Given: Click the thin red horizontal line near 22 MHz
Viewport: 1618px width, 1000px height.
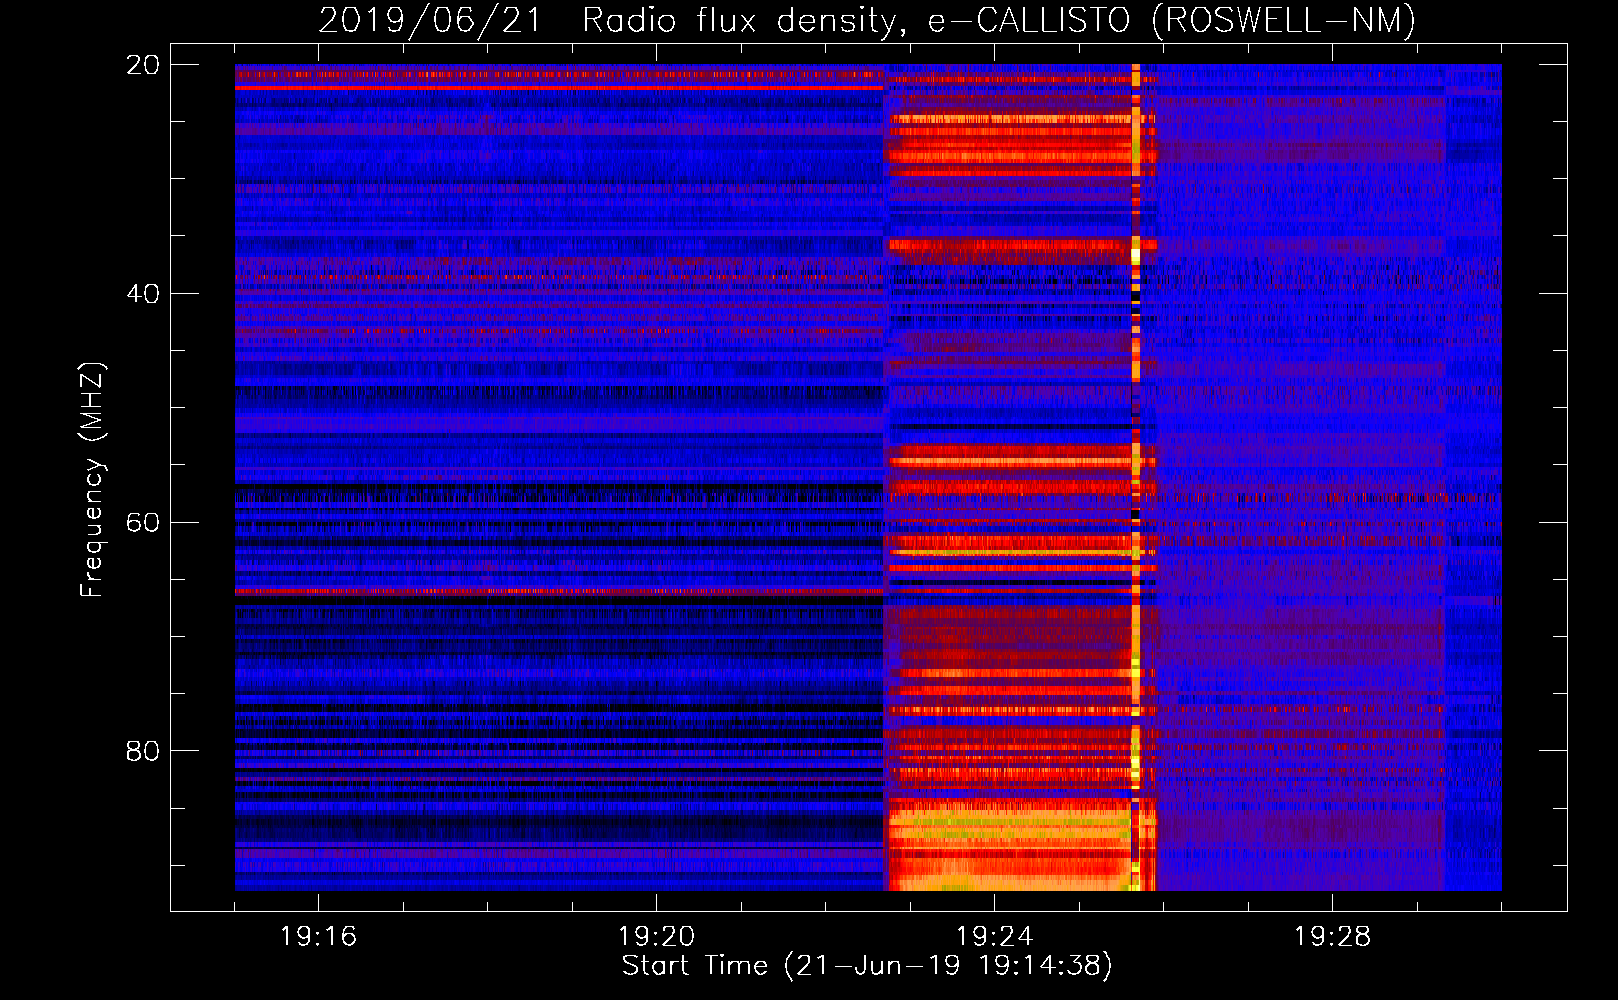Looking at the screenshot, I should click(x=559, y=88).
